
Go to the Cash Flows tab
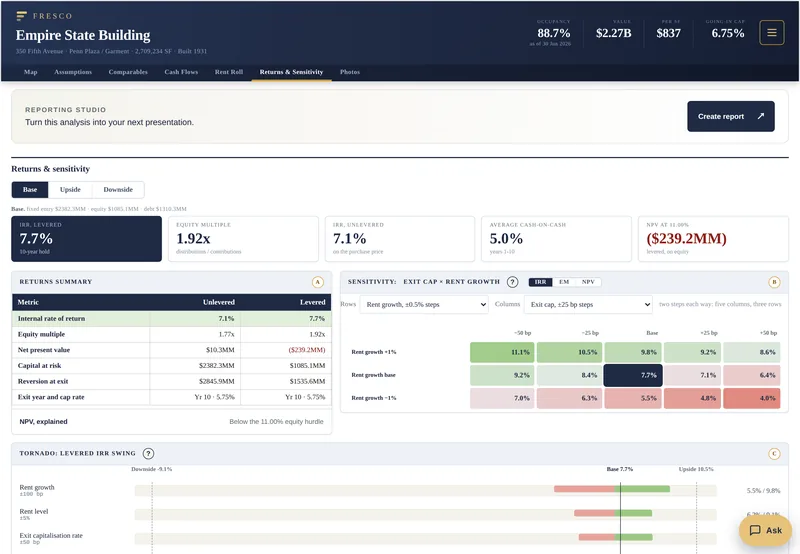click(x=181, y=72)
